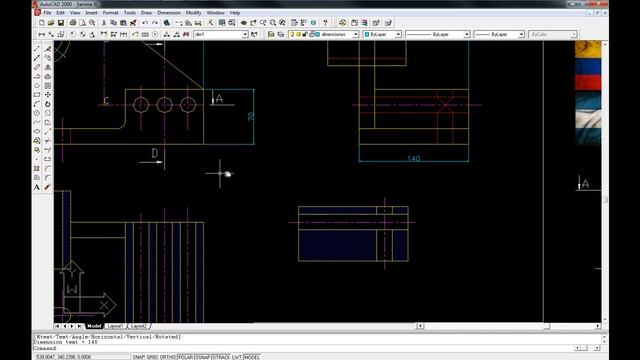Toggle layer on/off lightbulb icon
640x360 pixels.
pos(292,35)
